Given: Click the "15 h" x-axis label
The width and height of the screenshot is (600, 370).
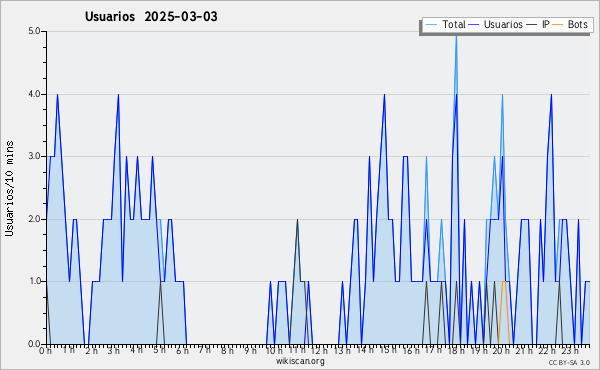Looking at the screenshot, I should (x=388, y=350).
